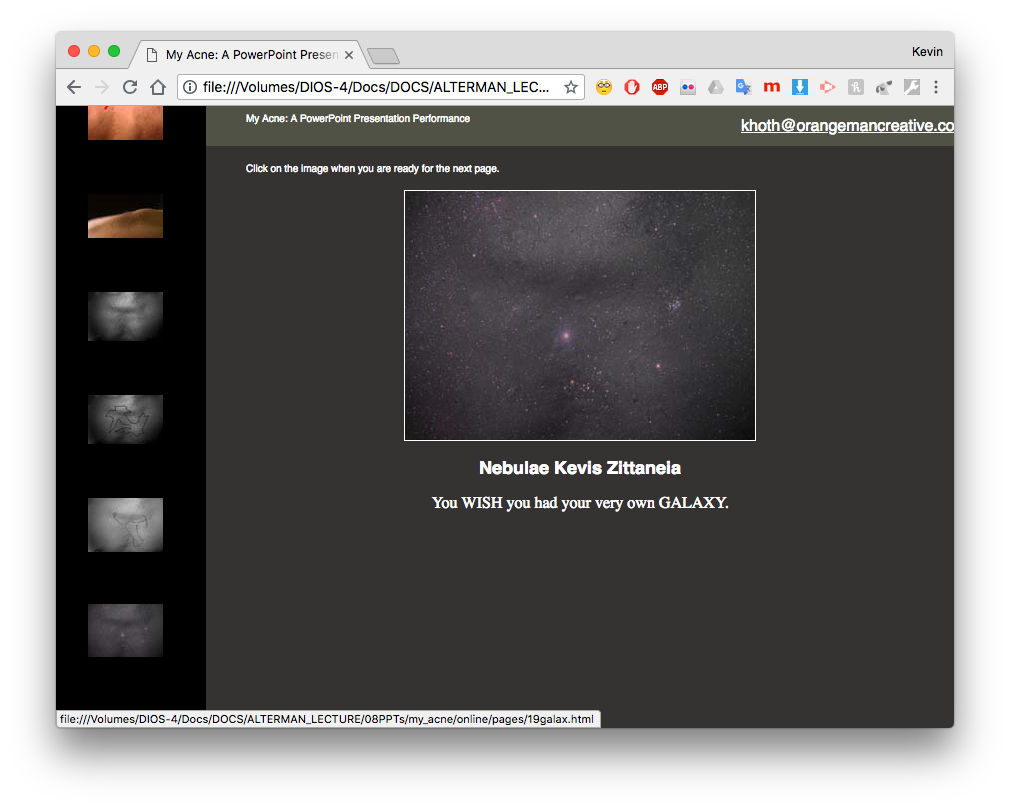Open the Opera-style red O extension

[x=632, y=87]
